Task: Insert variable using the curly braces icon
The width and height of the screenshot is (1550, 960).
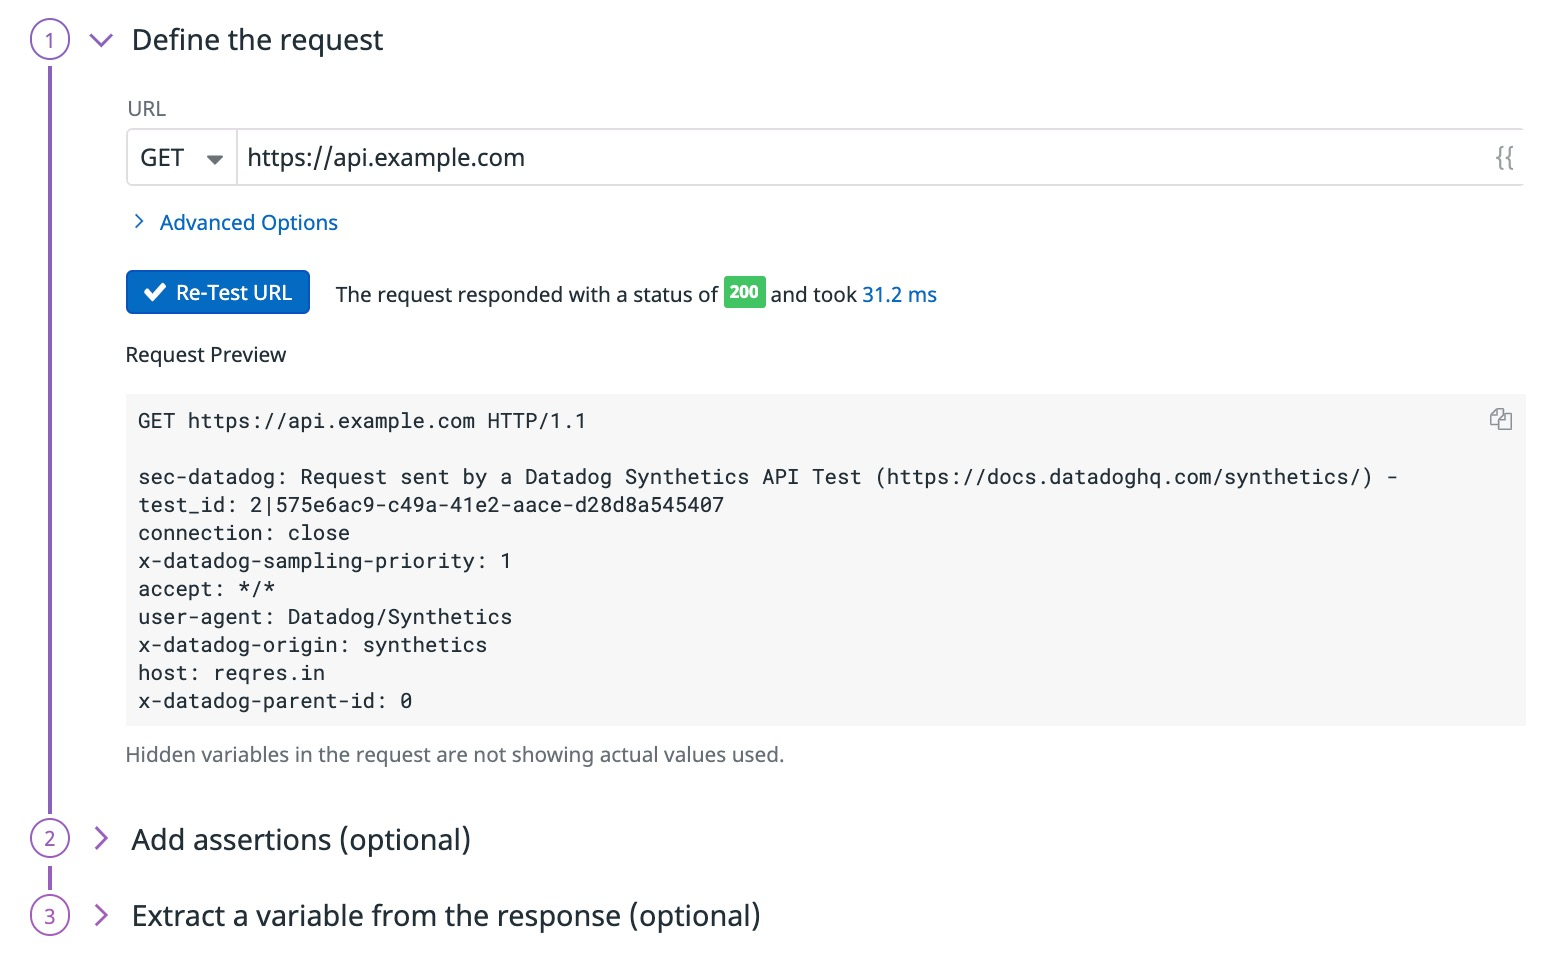Action: [1504, 157]
